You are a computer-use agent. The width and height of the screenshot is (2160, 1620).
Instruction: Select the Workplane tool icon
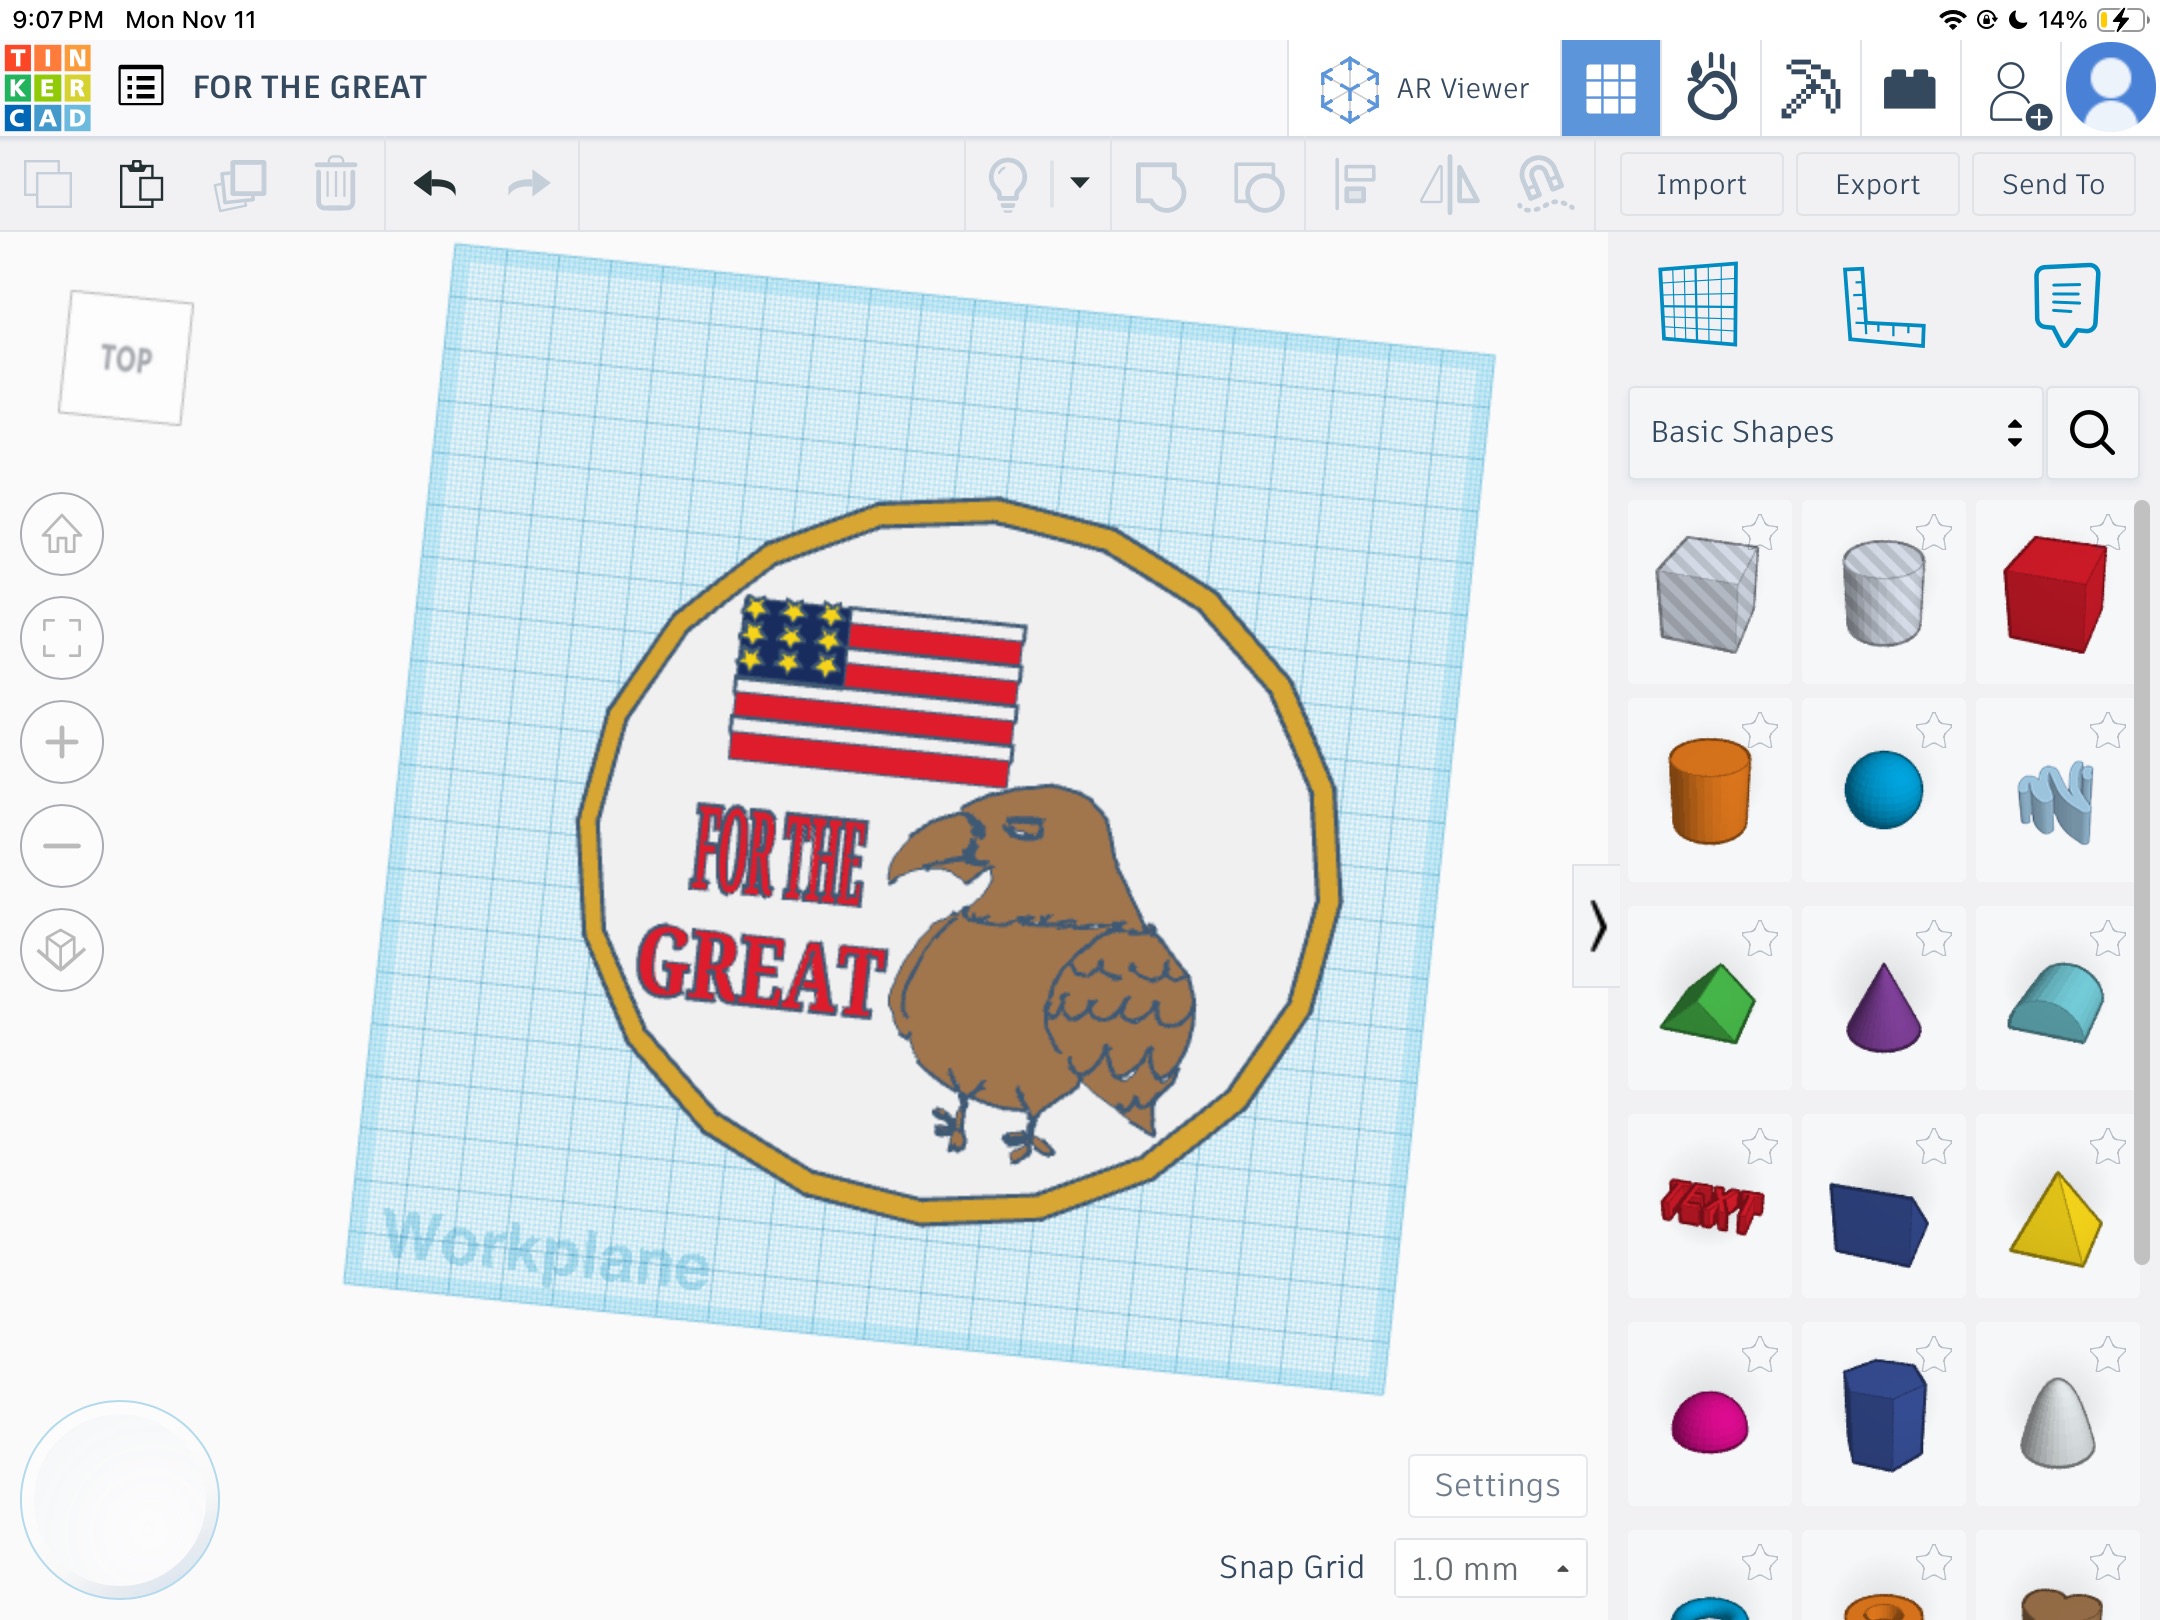[1698, 304]
